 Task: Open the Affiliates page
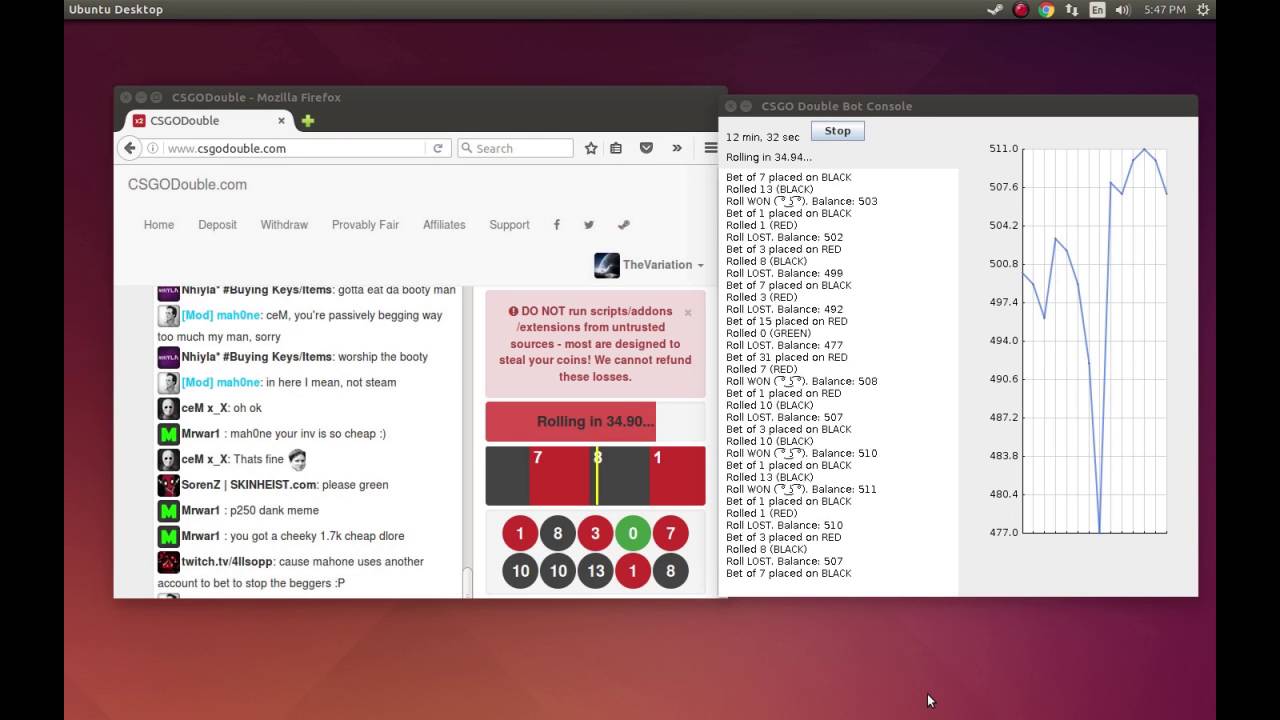444,225
